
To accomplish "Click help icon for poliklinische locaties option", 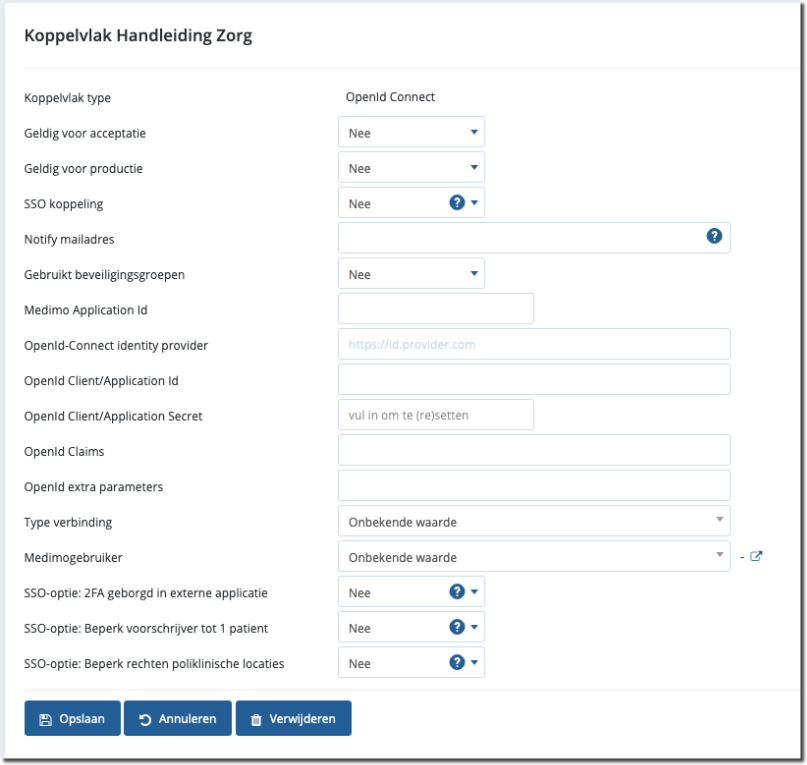I will click(x=457, y=662).
